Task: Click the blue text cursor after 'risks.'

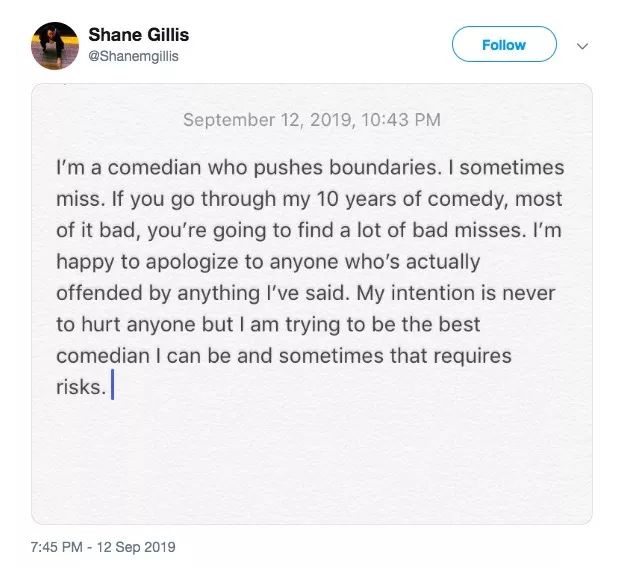Action: coord(112,384)
